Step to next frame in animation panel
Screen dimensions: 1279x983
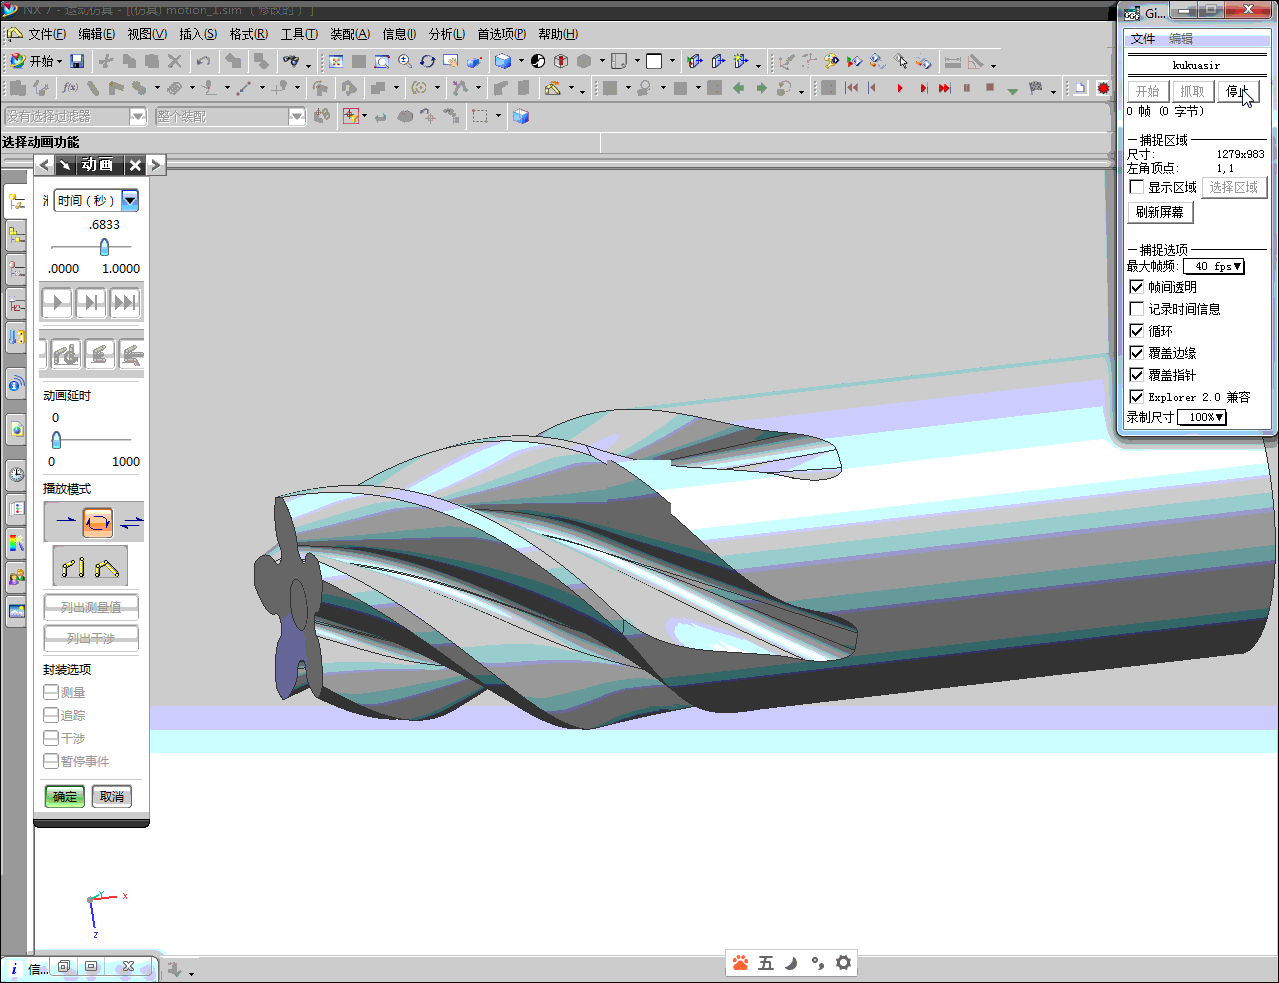pyautogui.click(x=91, y=302)
